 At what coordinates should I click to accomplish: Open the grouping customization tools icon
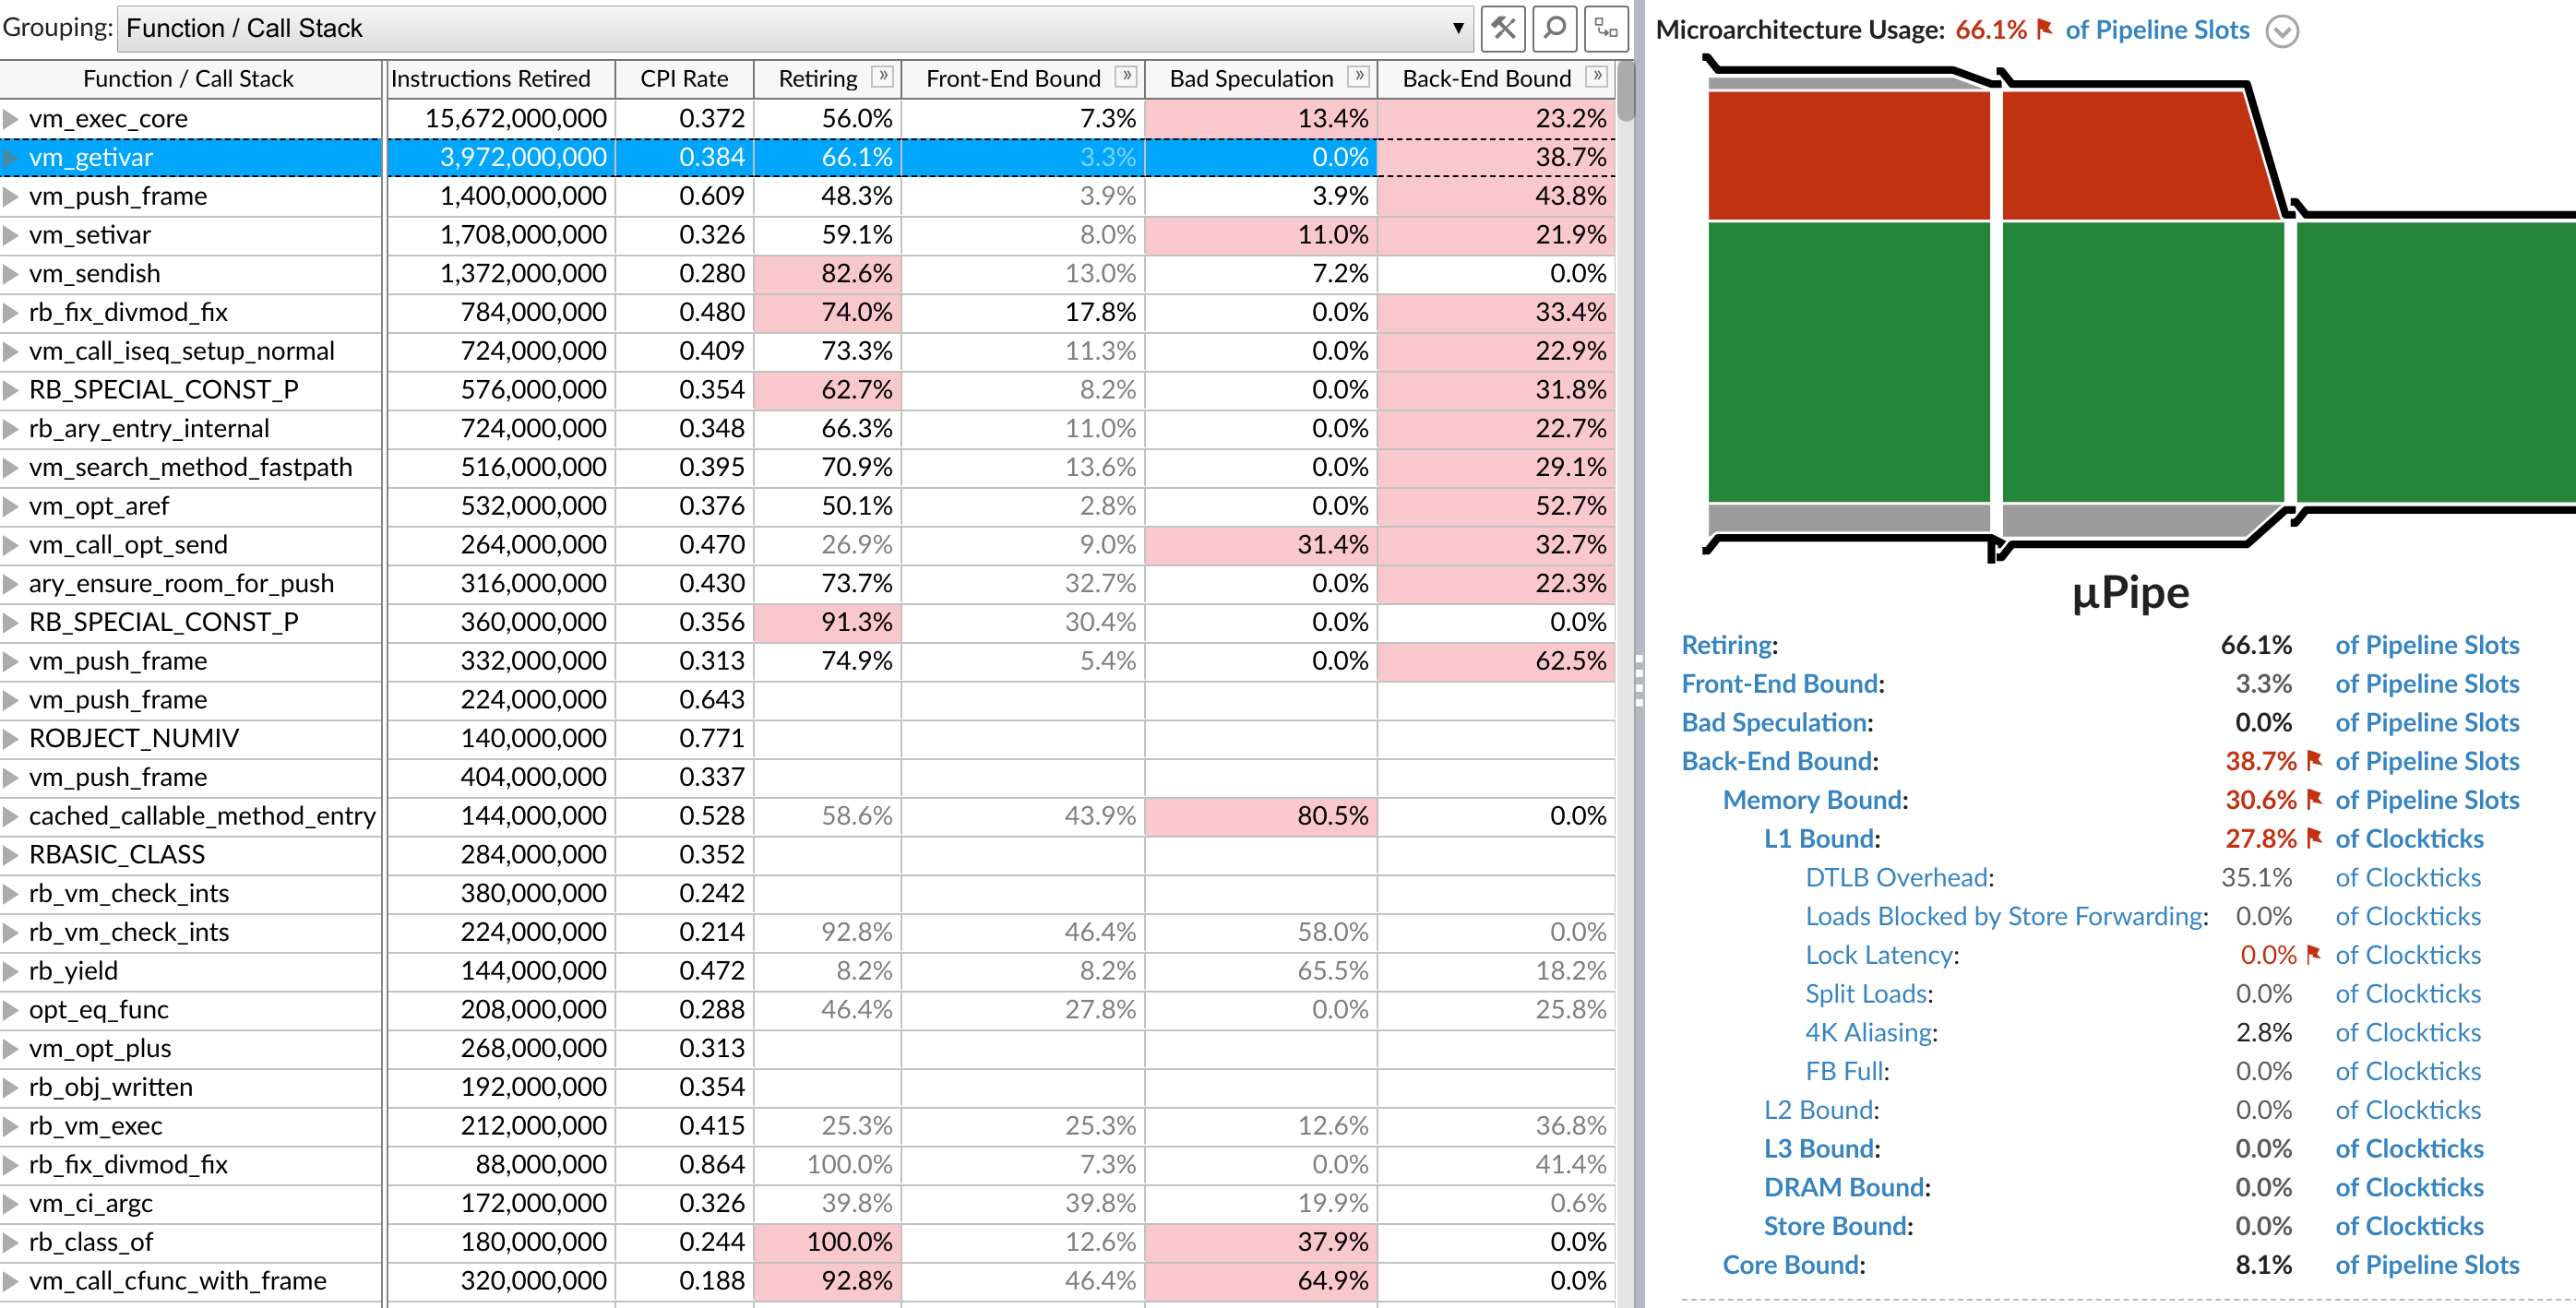[x=1503, y=28]
